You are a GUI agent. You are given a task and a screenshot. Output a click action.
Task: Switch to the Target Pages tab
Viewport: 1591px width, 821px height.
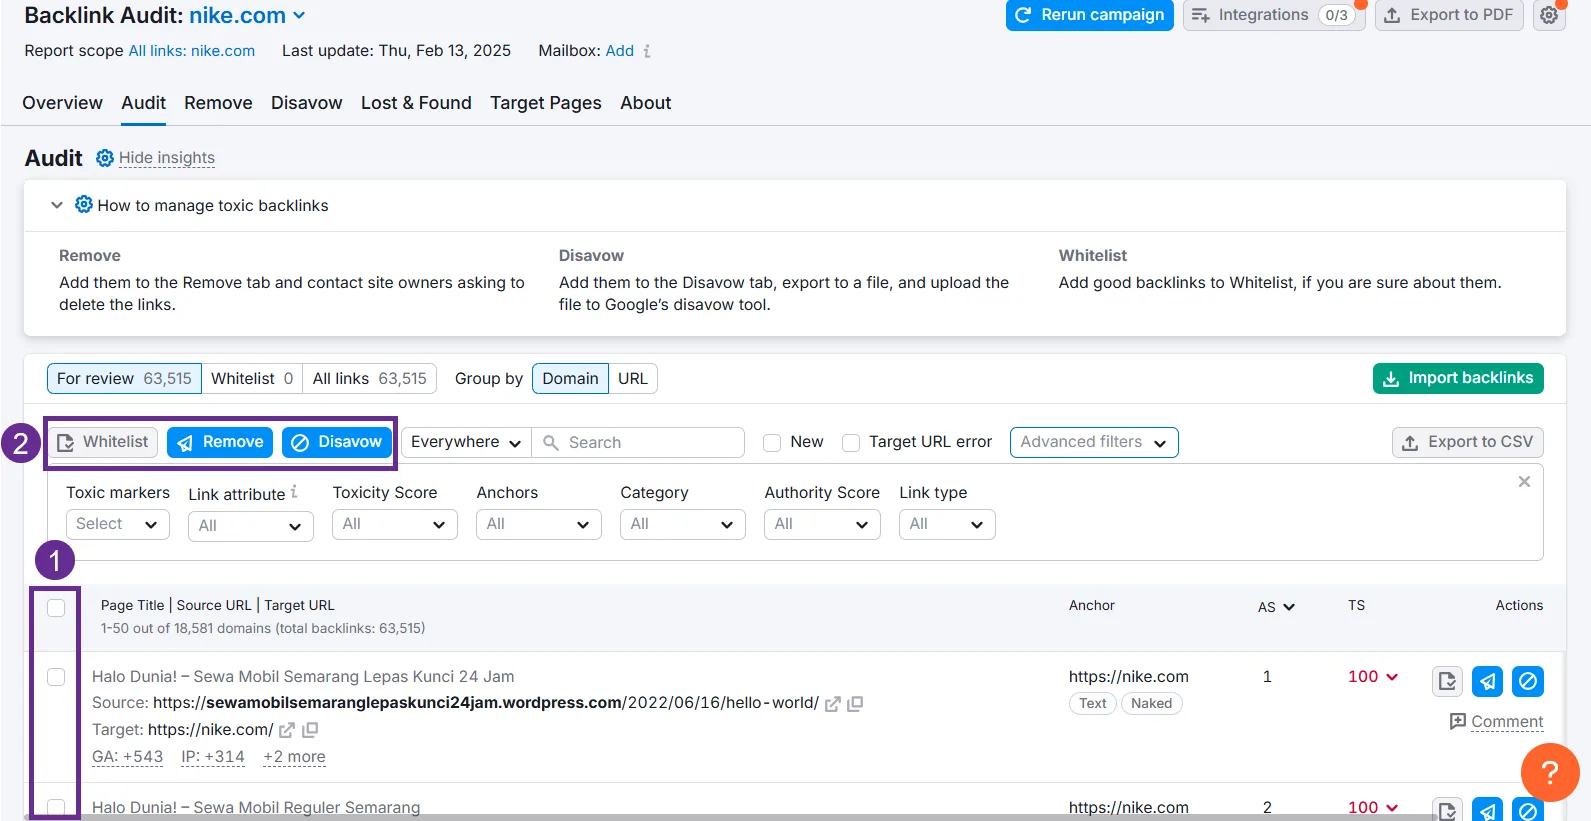(546, 103)
